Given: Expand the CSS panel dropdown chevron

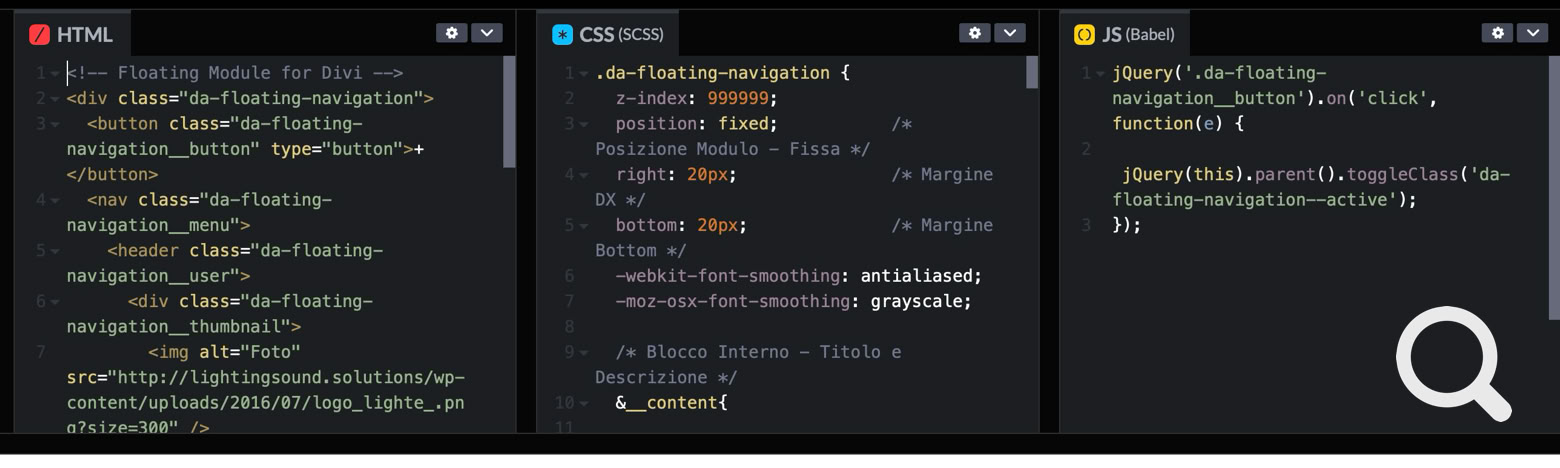Looking at the screenshot, I should click(x=1010, y=33).
